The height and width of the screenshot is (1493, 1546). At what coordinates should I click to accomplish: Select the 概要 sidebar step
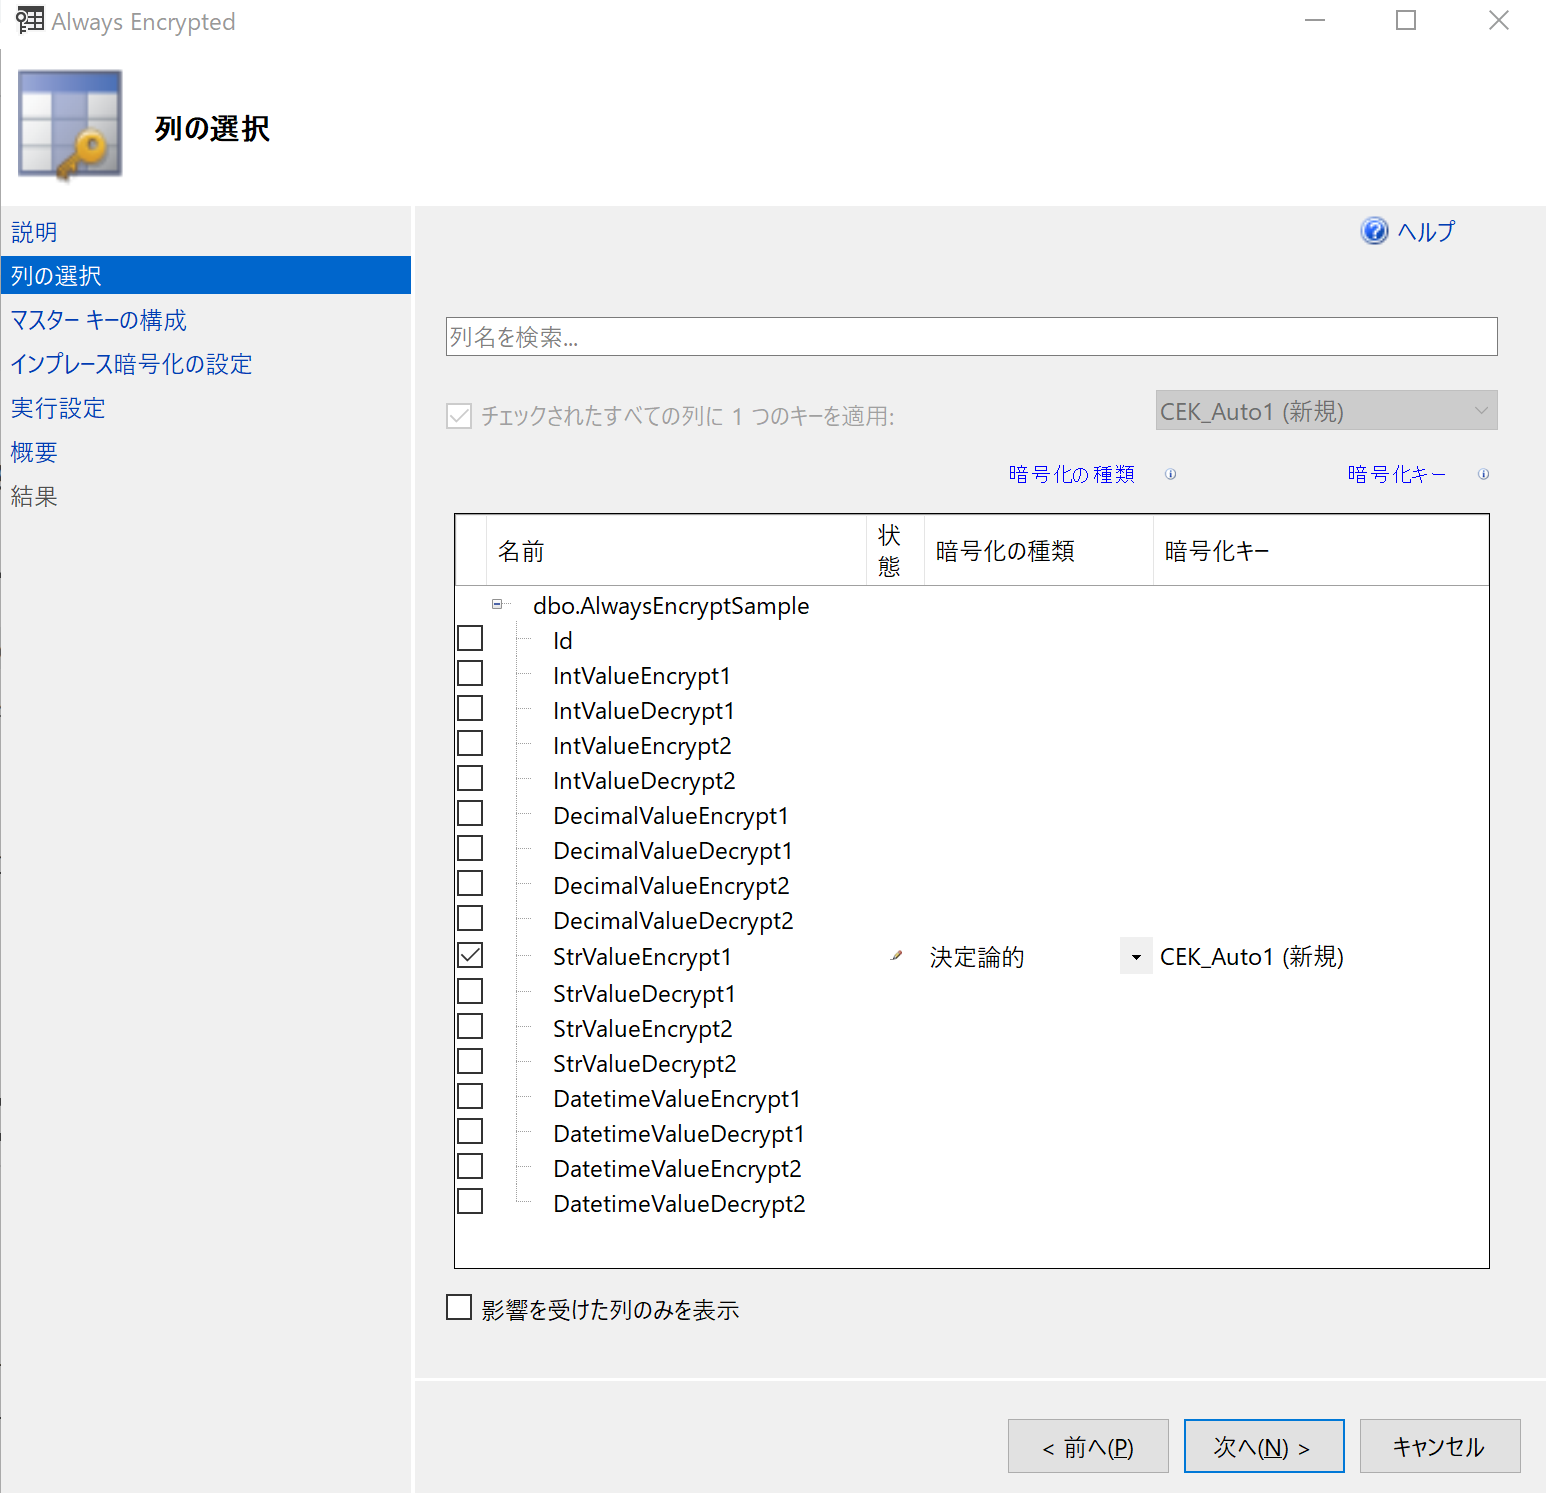click(x=33, y=452)
